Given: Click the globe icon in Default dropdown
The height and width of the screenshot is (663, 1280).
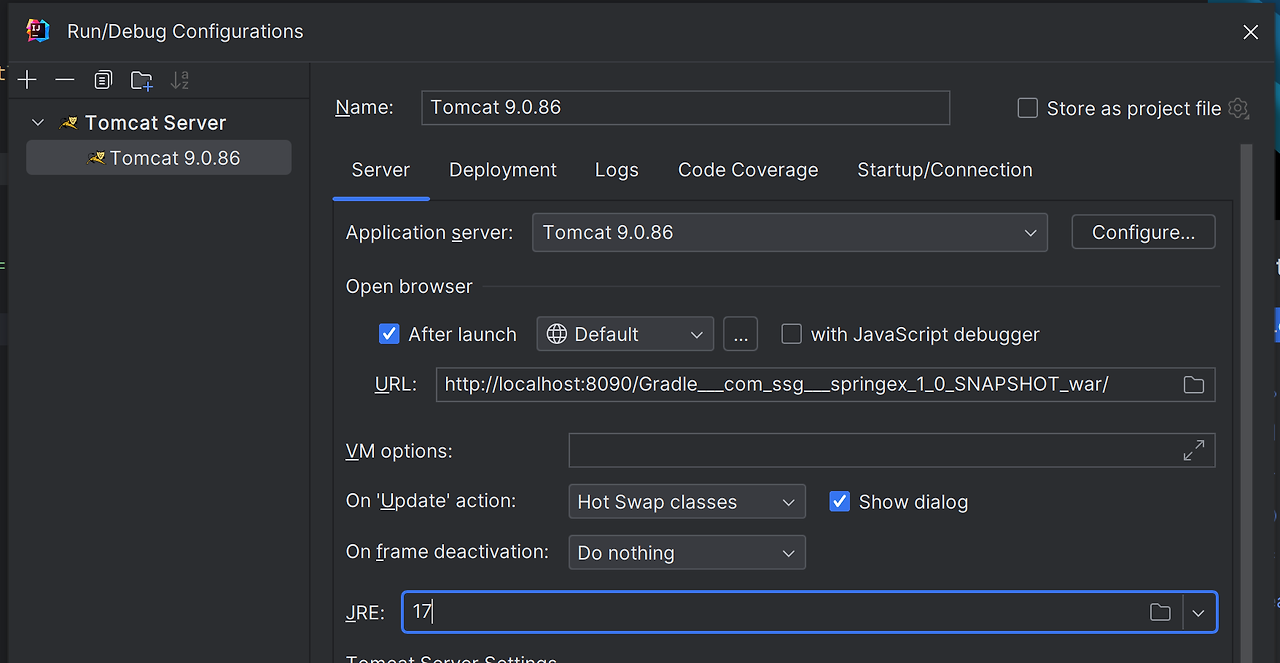Looking at the screenshot, I should (x=557, y=334).
